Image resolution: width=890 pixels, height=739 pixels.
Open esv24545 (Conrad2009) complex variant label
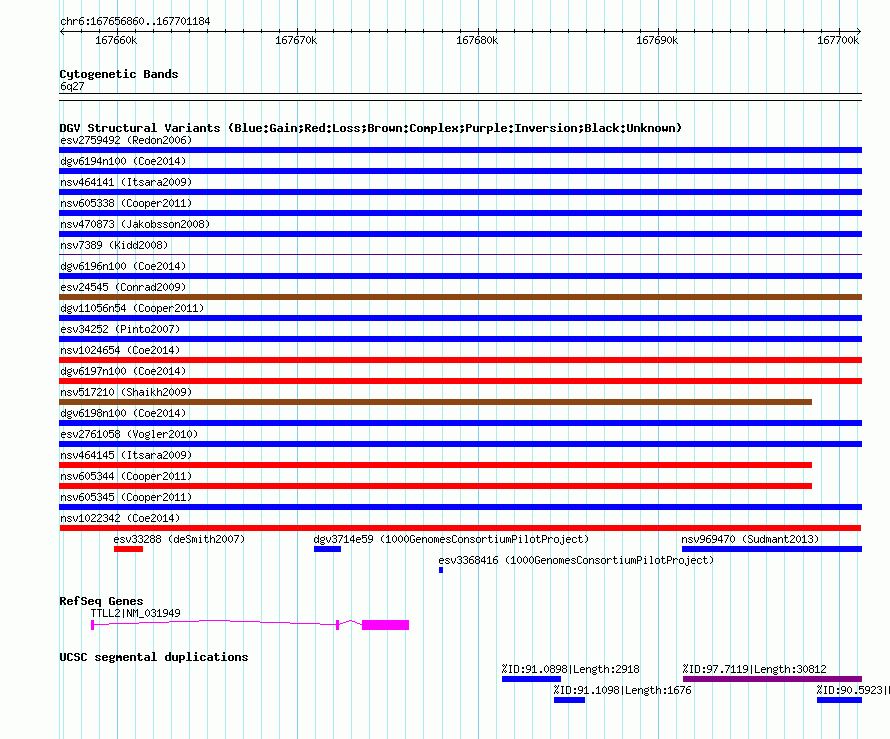(123, 287)
